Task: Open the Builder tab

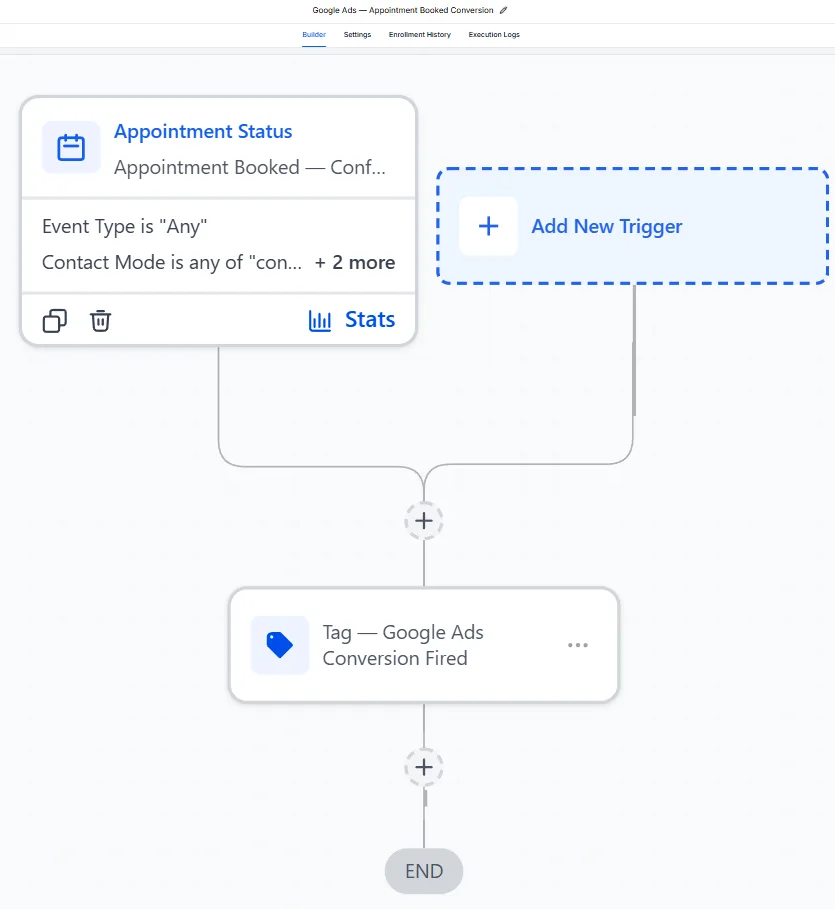Action: pyautogui.click(x=314, y=35)
